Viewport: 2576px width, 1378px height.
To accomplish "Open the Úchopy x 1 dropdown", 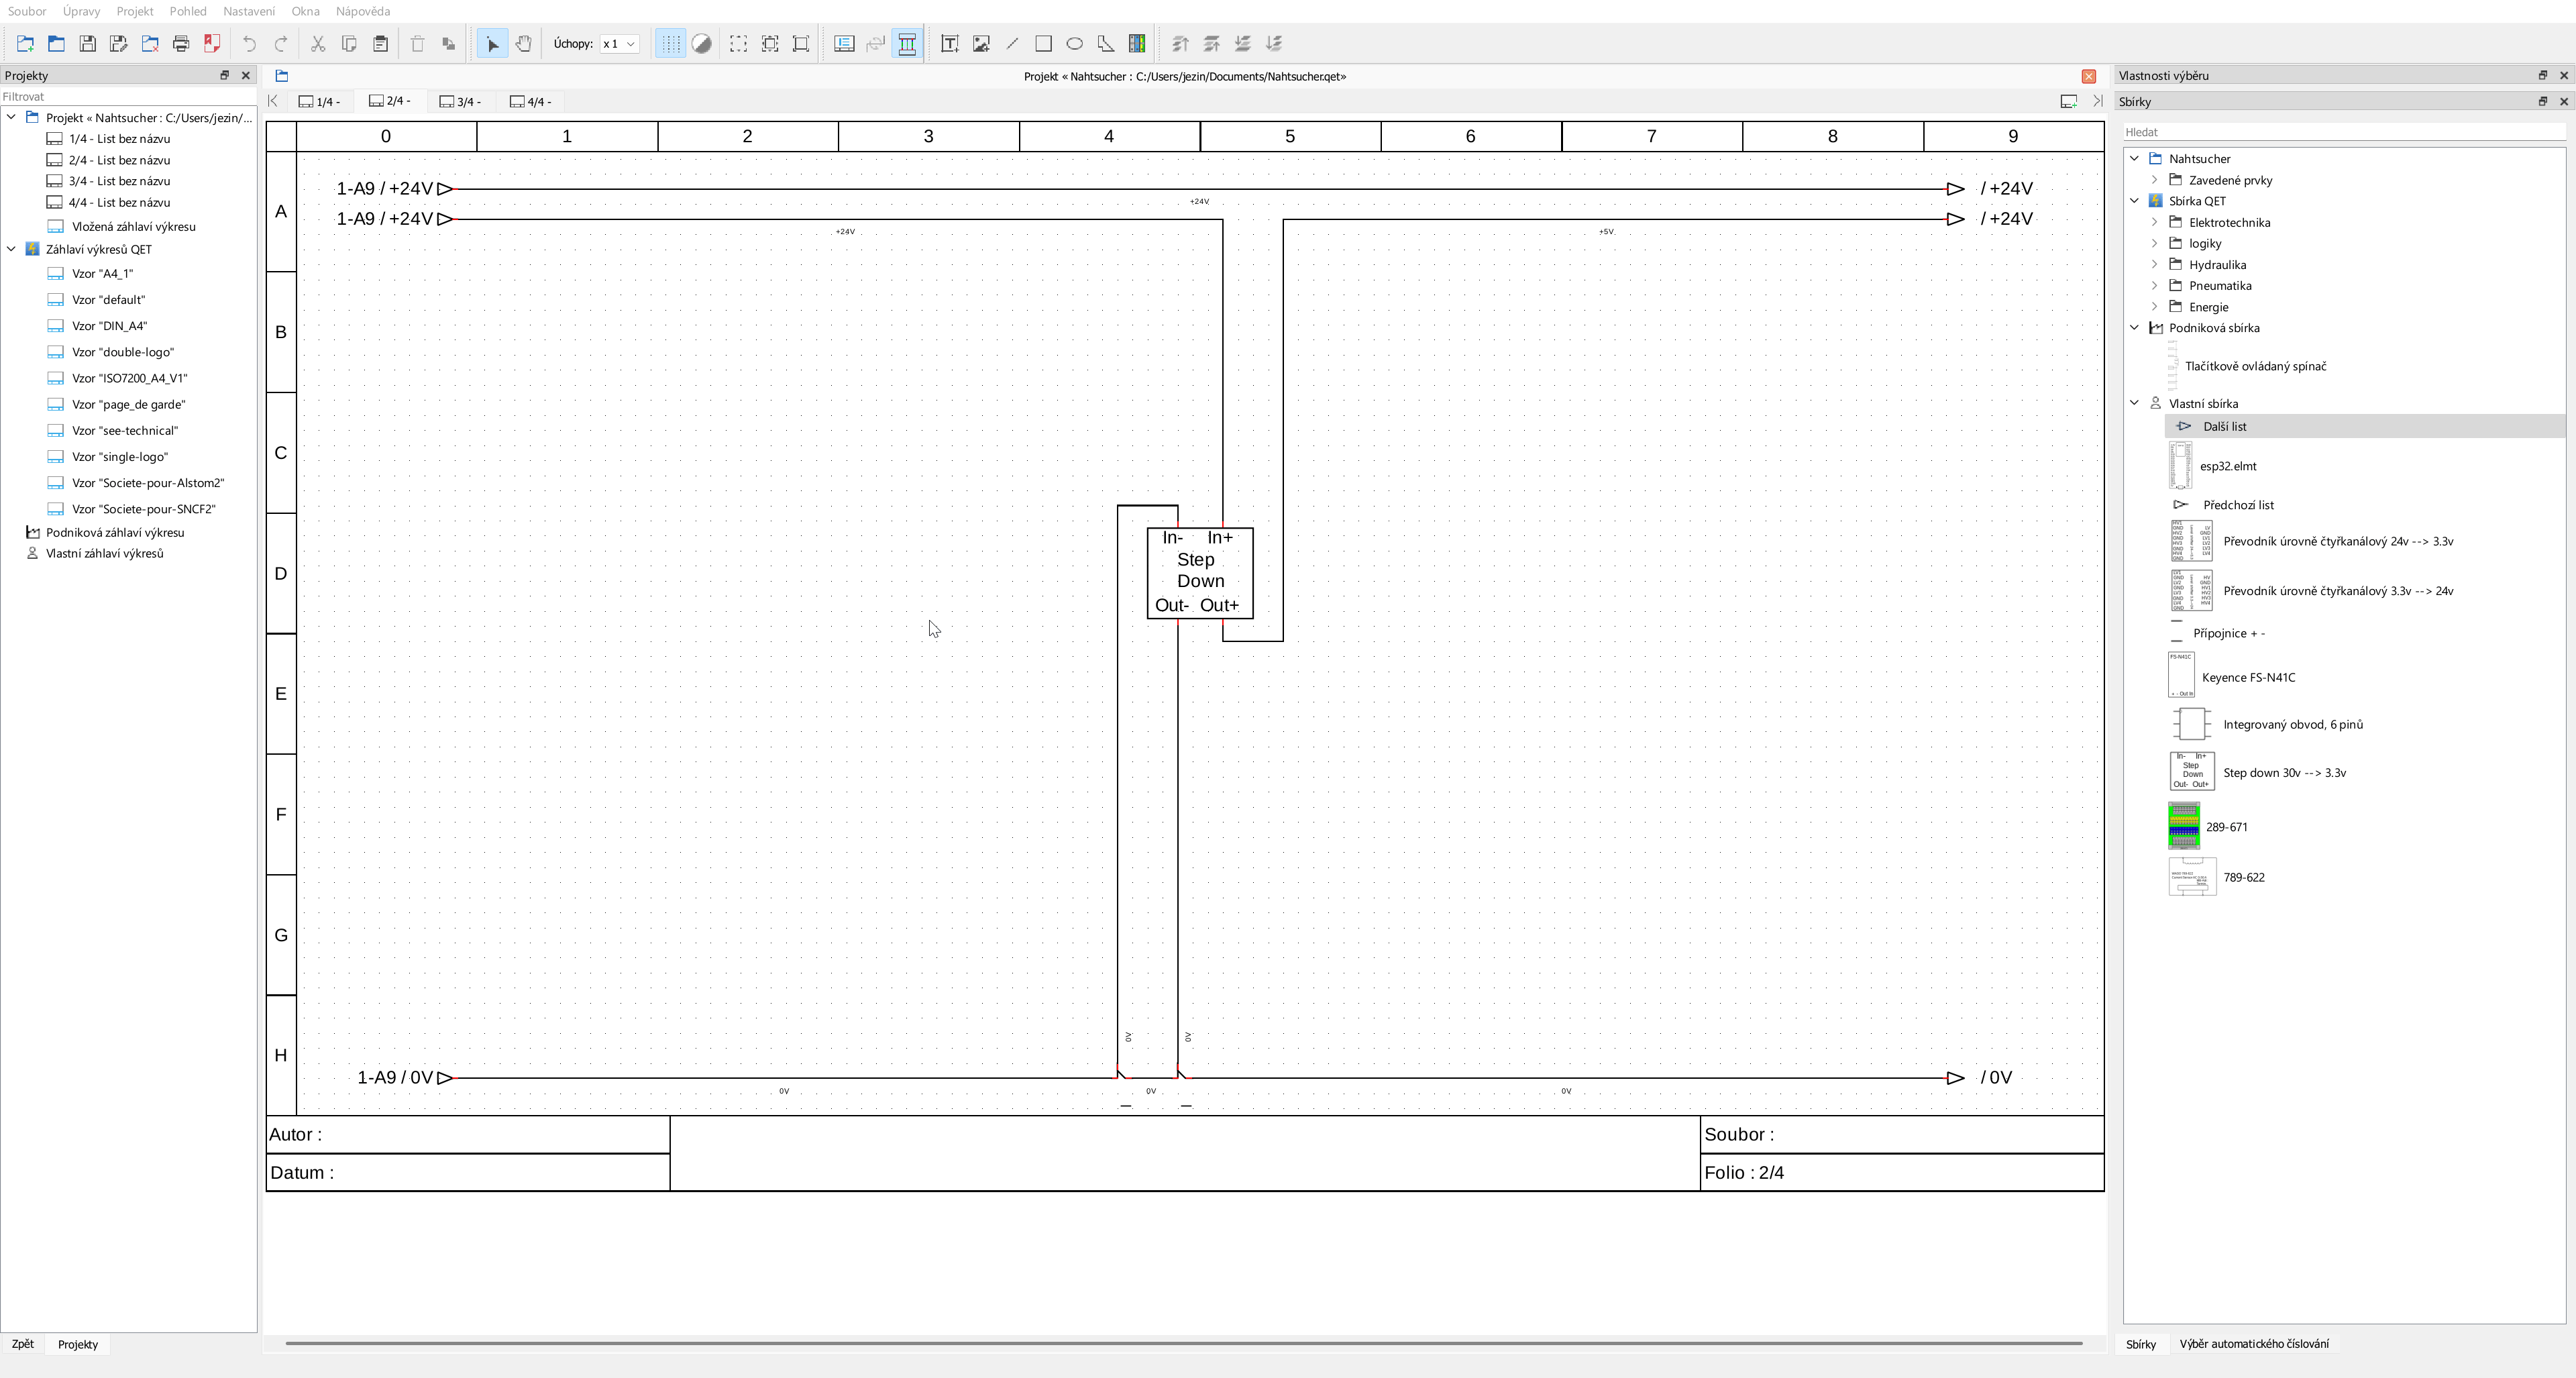I will pyautogui.click(x=619, y=44).
